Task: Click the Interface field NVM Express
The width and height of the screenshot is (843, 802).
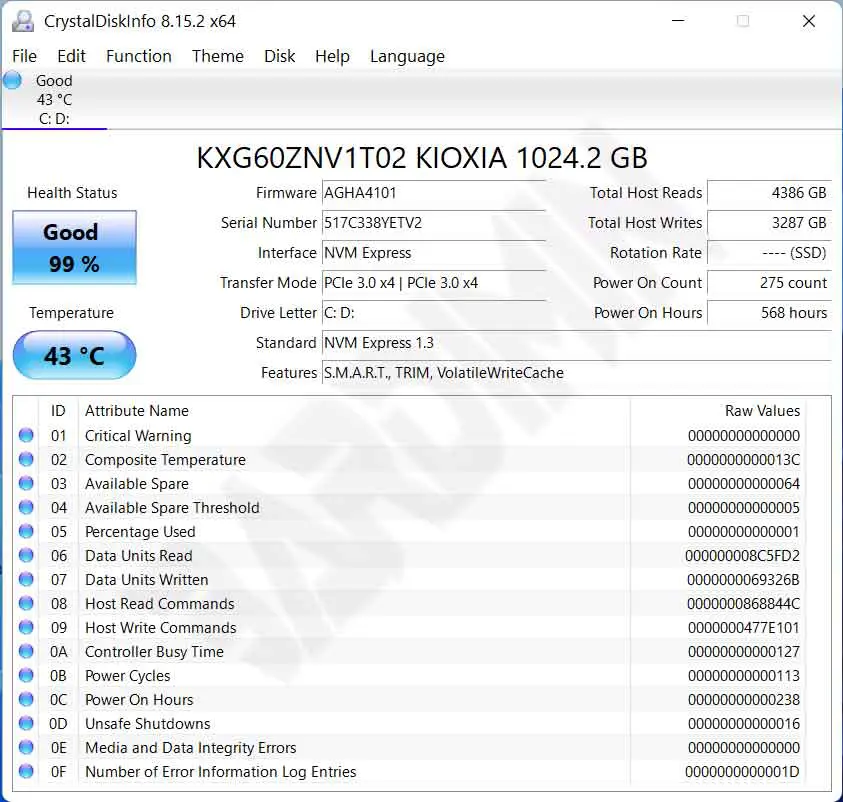Action: (434, 253)
